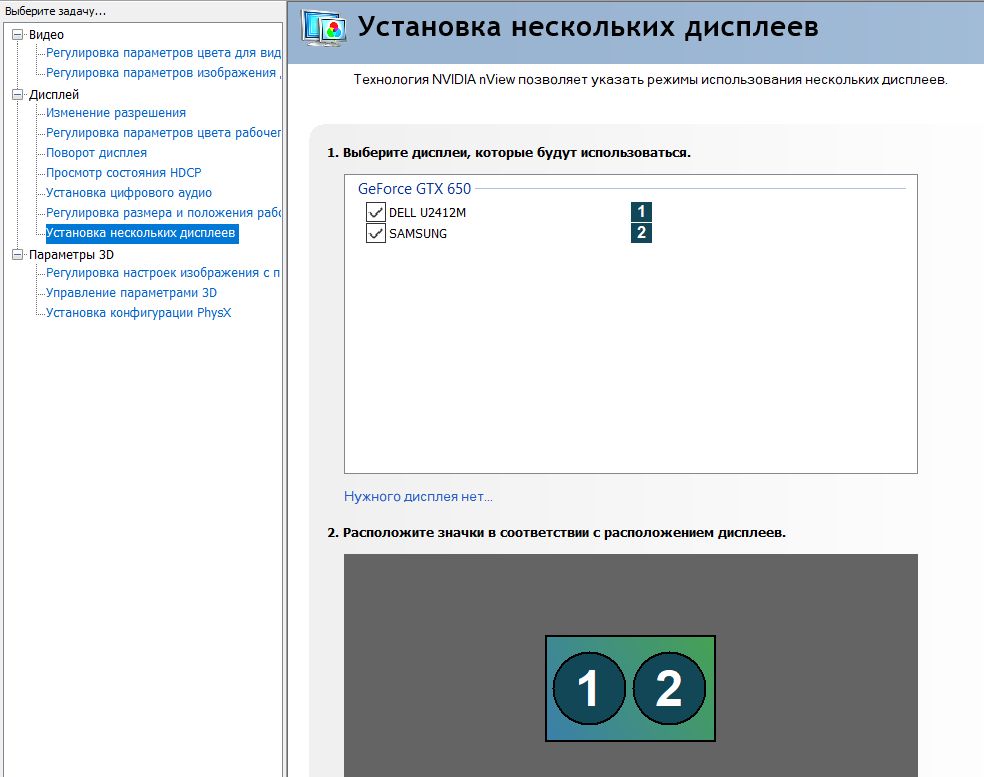The width and height of the screenshot is (984, 777).
Task: Collapse the Видео tree section
Action: [x=17, y=35]
